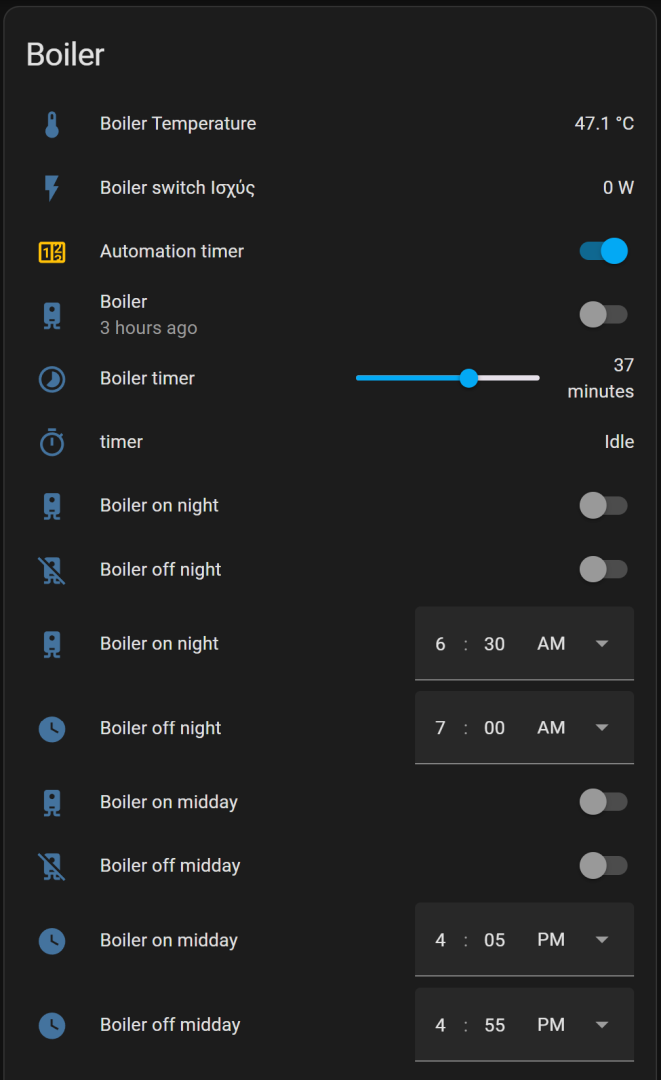Click the thermometer icon beside Boiler Temperature
The height and width of the screenshot is (1080, 661).
point(52,124)
